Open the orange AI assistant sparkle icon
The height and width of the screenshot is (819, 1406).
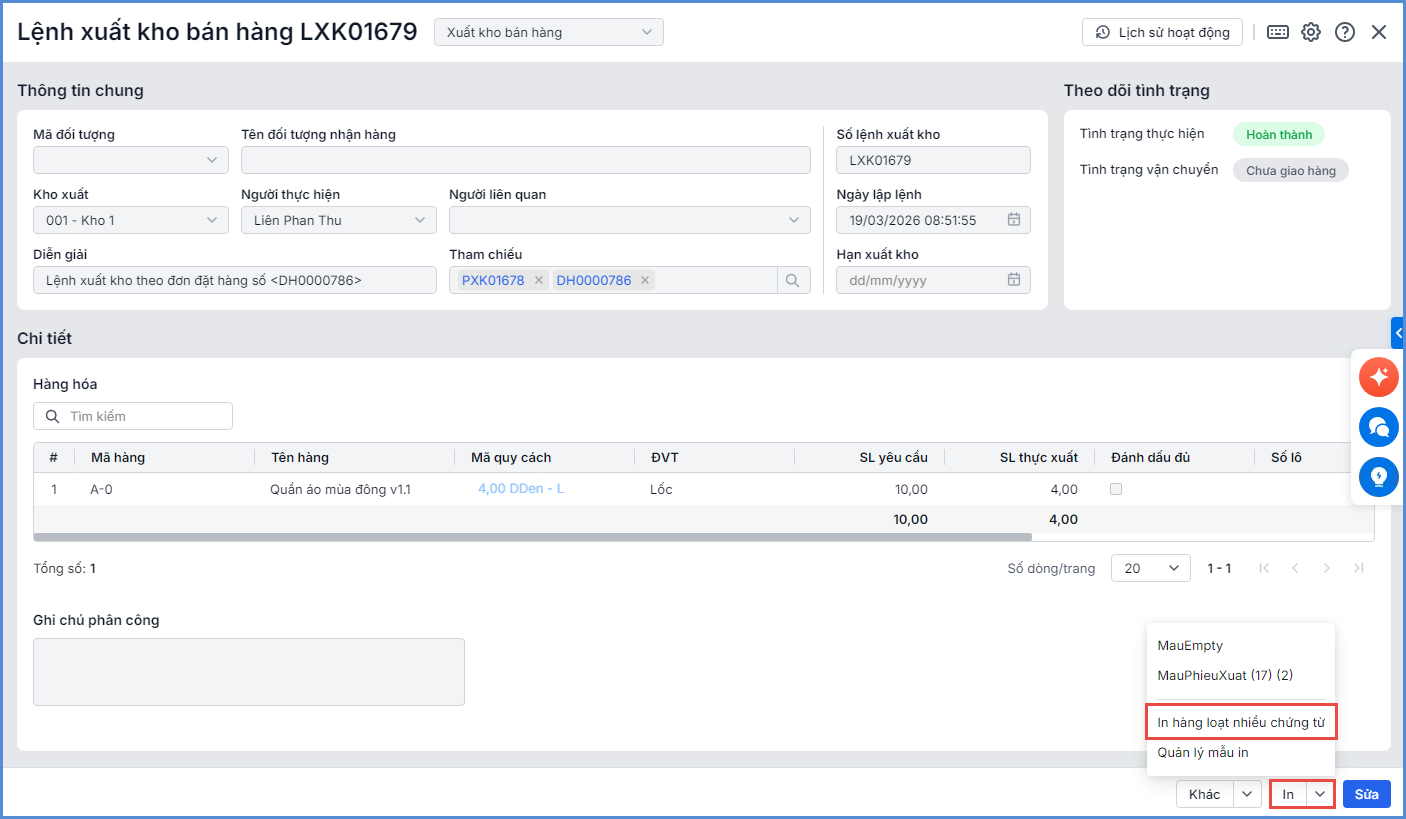pos(1379,377)
